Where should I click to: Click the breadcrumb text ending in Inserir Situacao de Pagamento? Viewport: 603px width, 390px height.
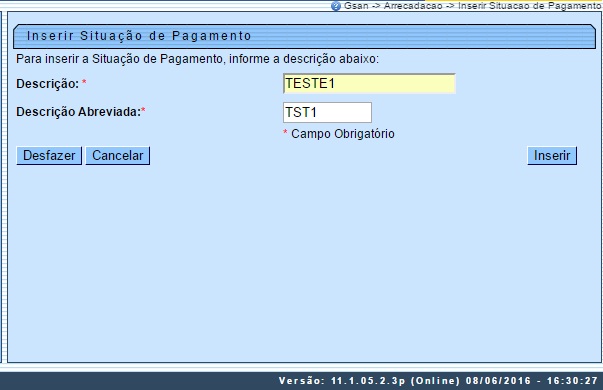coord(472,6)
